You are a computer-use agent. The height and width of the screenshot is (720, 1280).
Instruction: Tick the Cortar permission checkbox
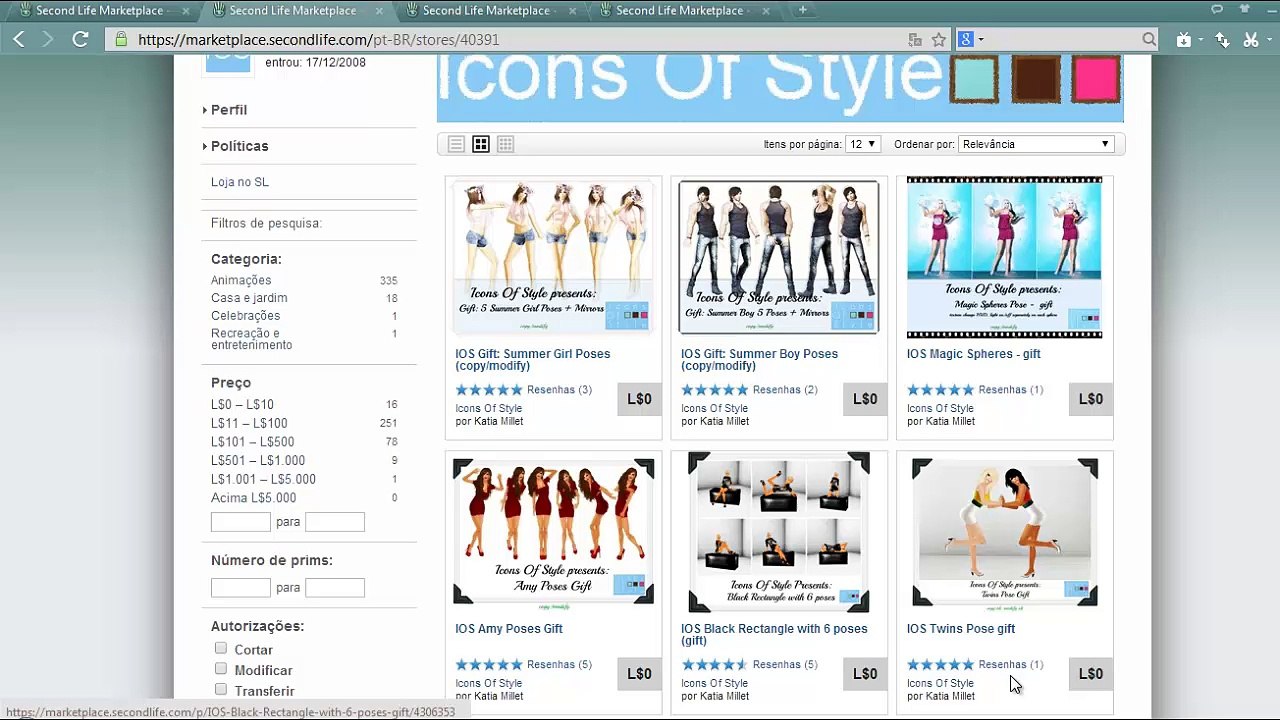(x=221, y=648)
